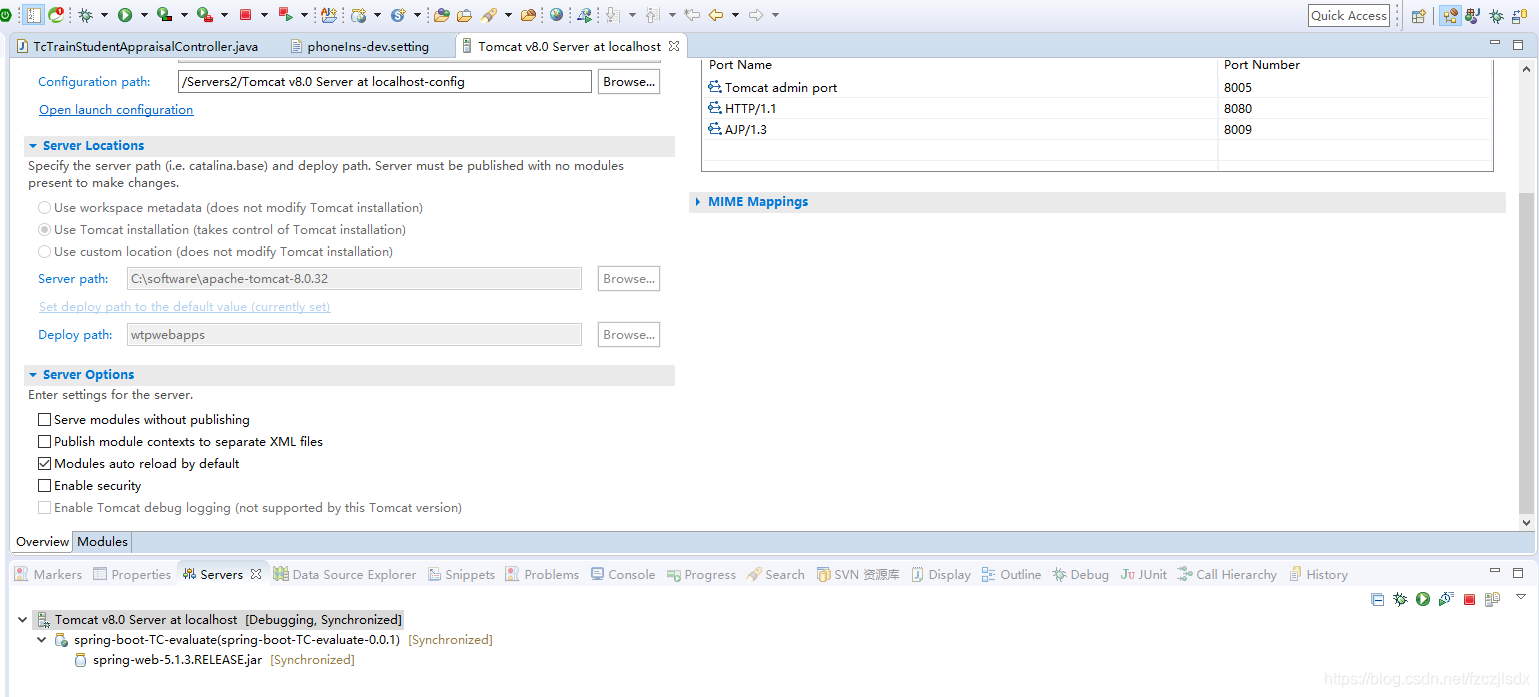
Task: Collapse the Tomcat v8.0 Server tree node
Action: pos(23,620)
